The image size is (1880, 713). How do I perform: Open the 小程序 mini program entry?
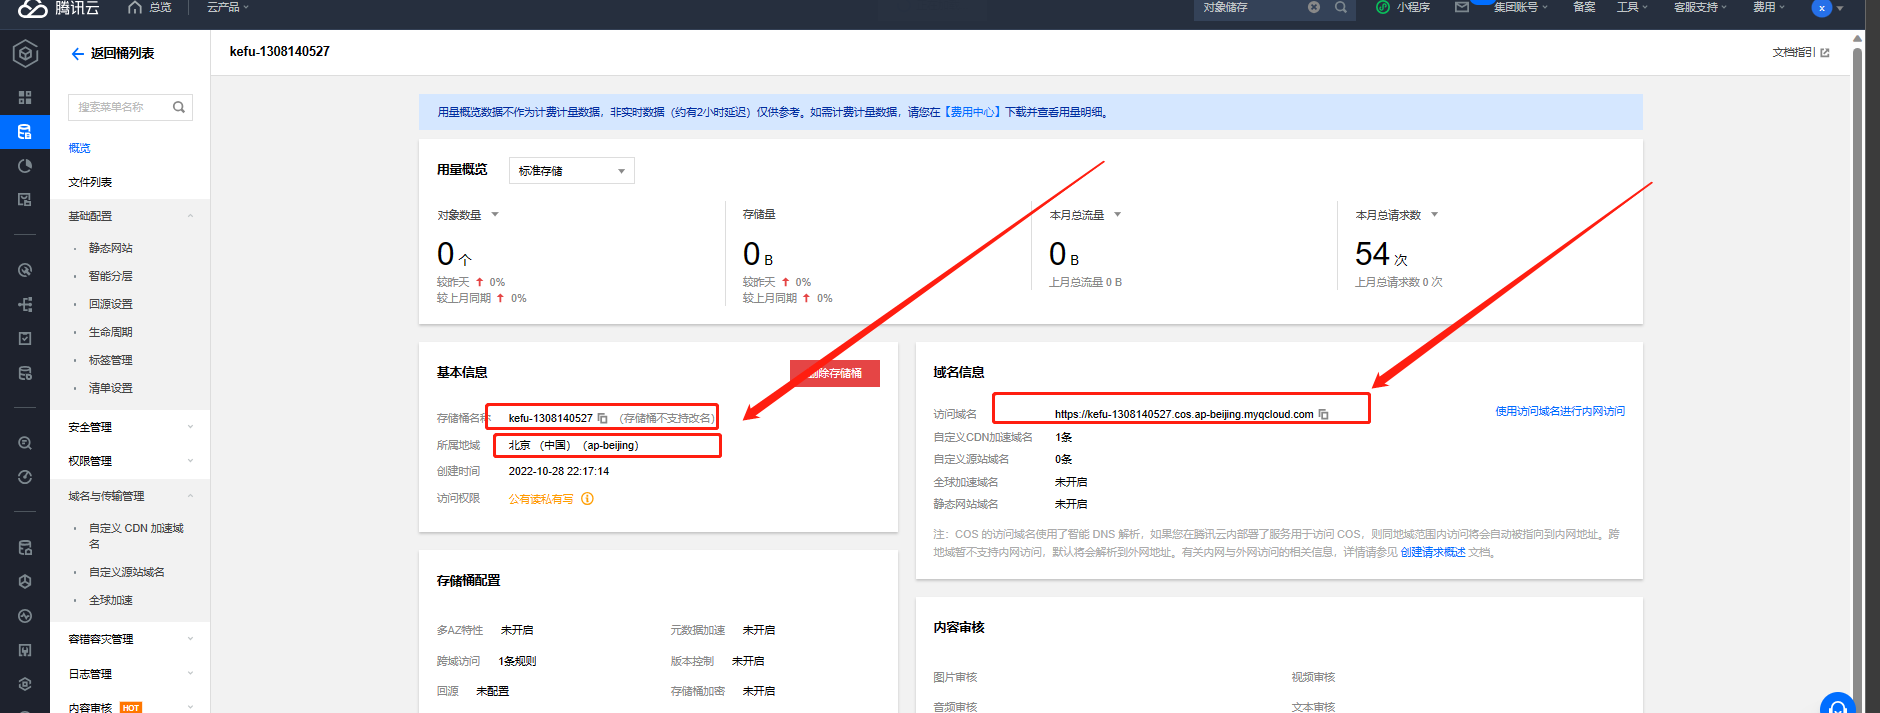click(x=1403, y=7)
